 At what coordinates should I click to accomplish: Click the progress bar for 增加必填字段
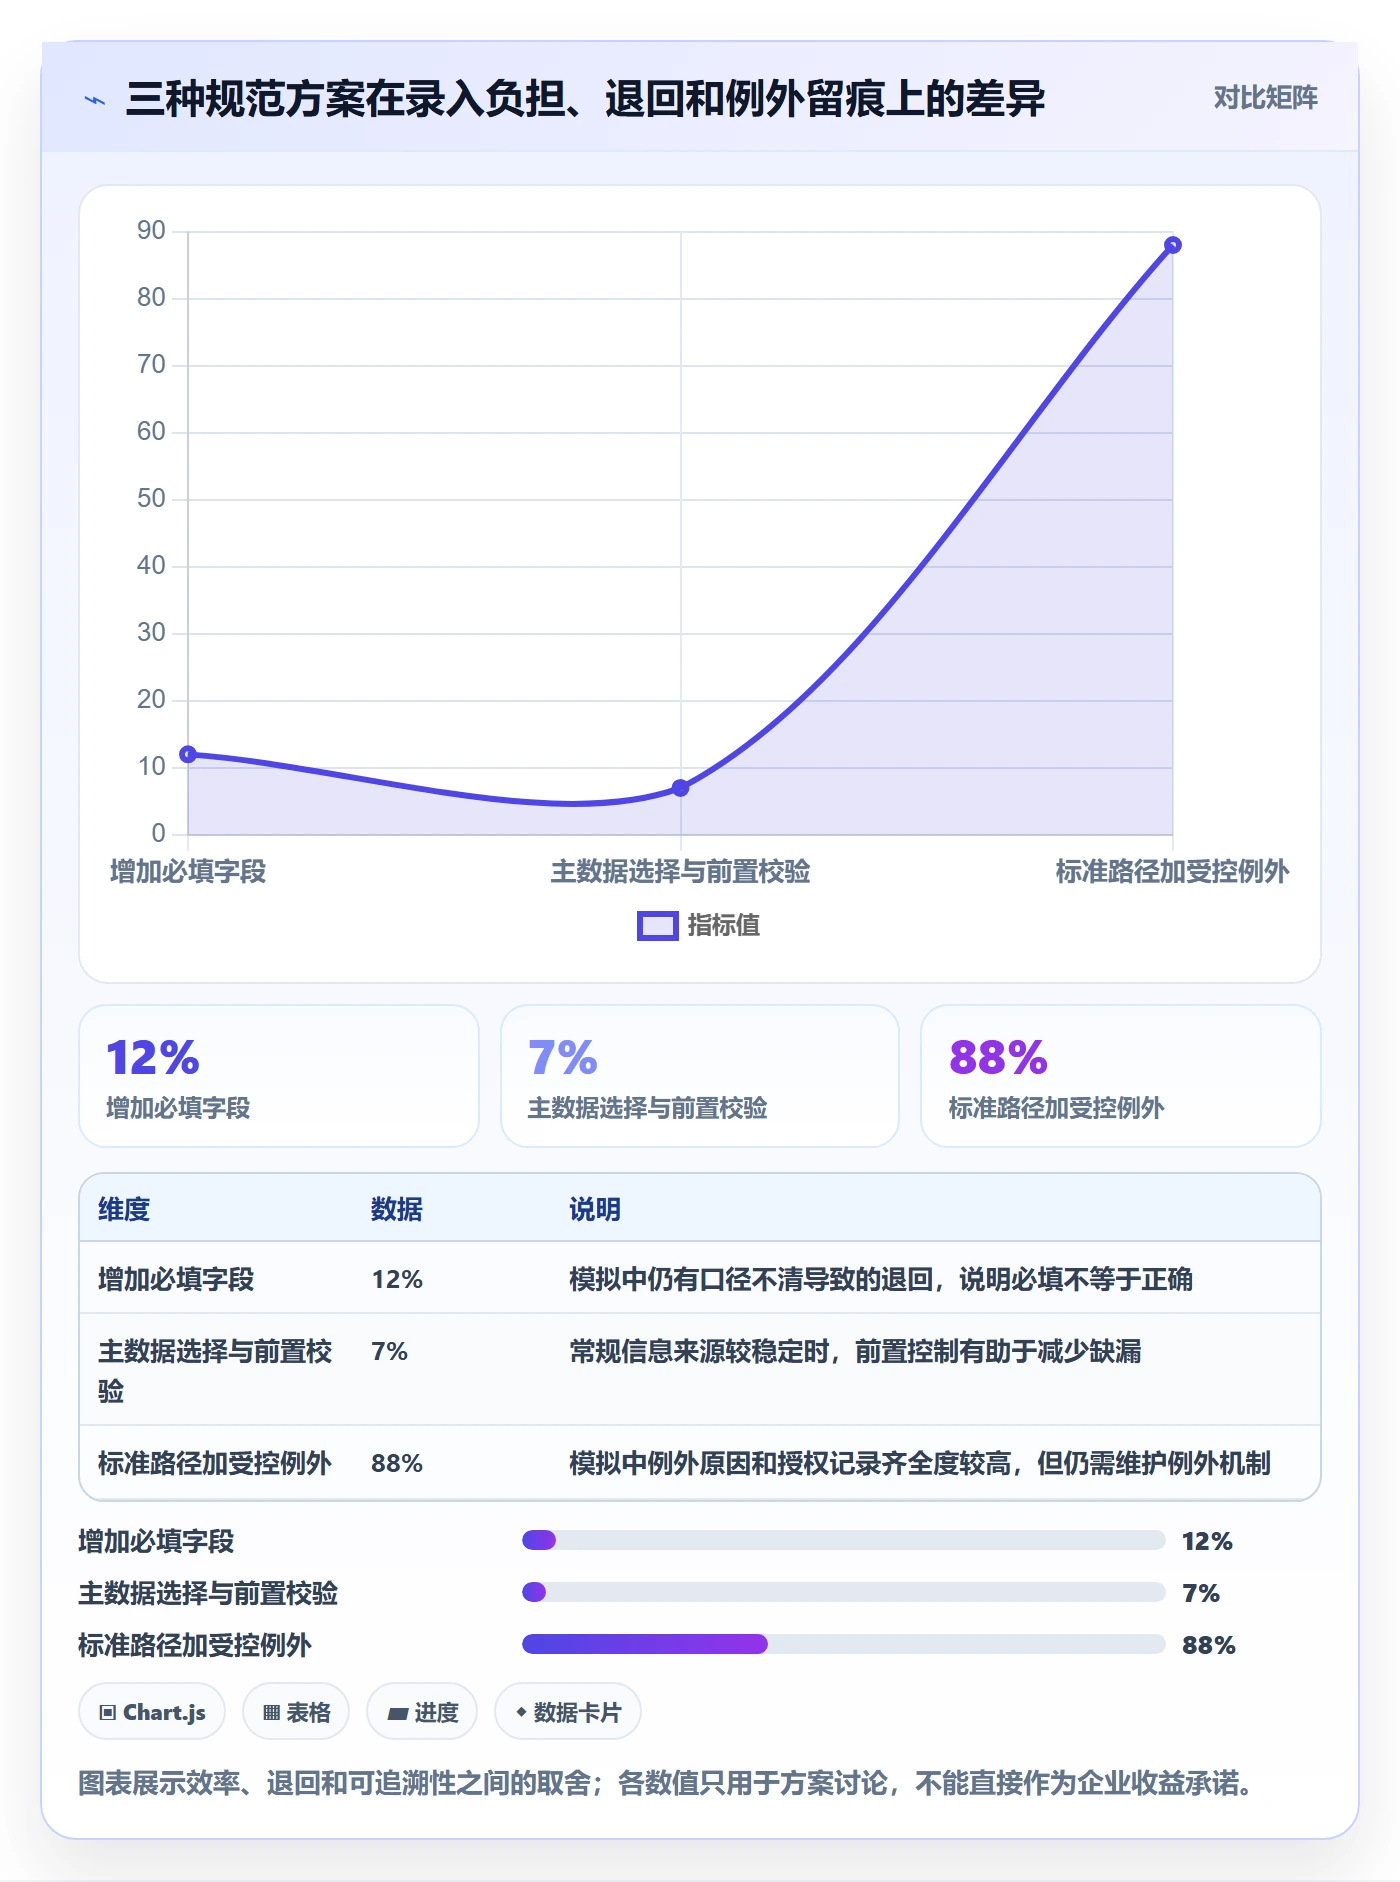coord(844,1540)
